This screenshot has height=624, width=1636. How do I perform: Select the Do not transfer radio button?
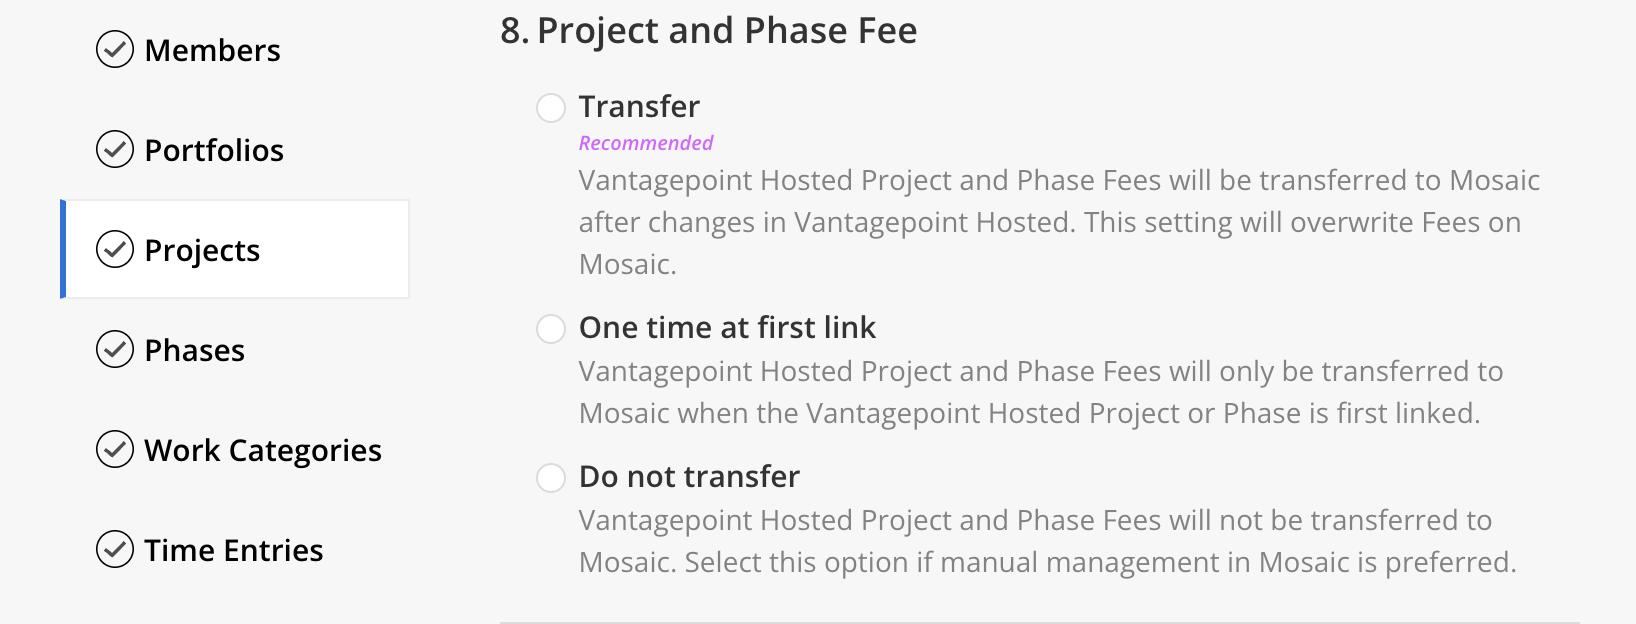coord(551,477)
